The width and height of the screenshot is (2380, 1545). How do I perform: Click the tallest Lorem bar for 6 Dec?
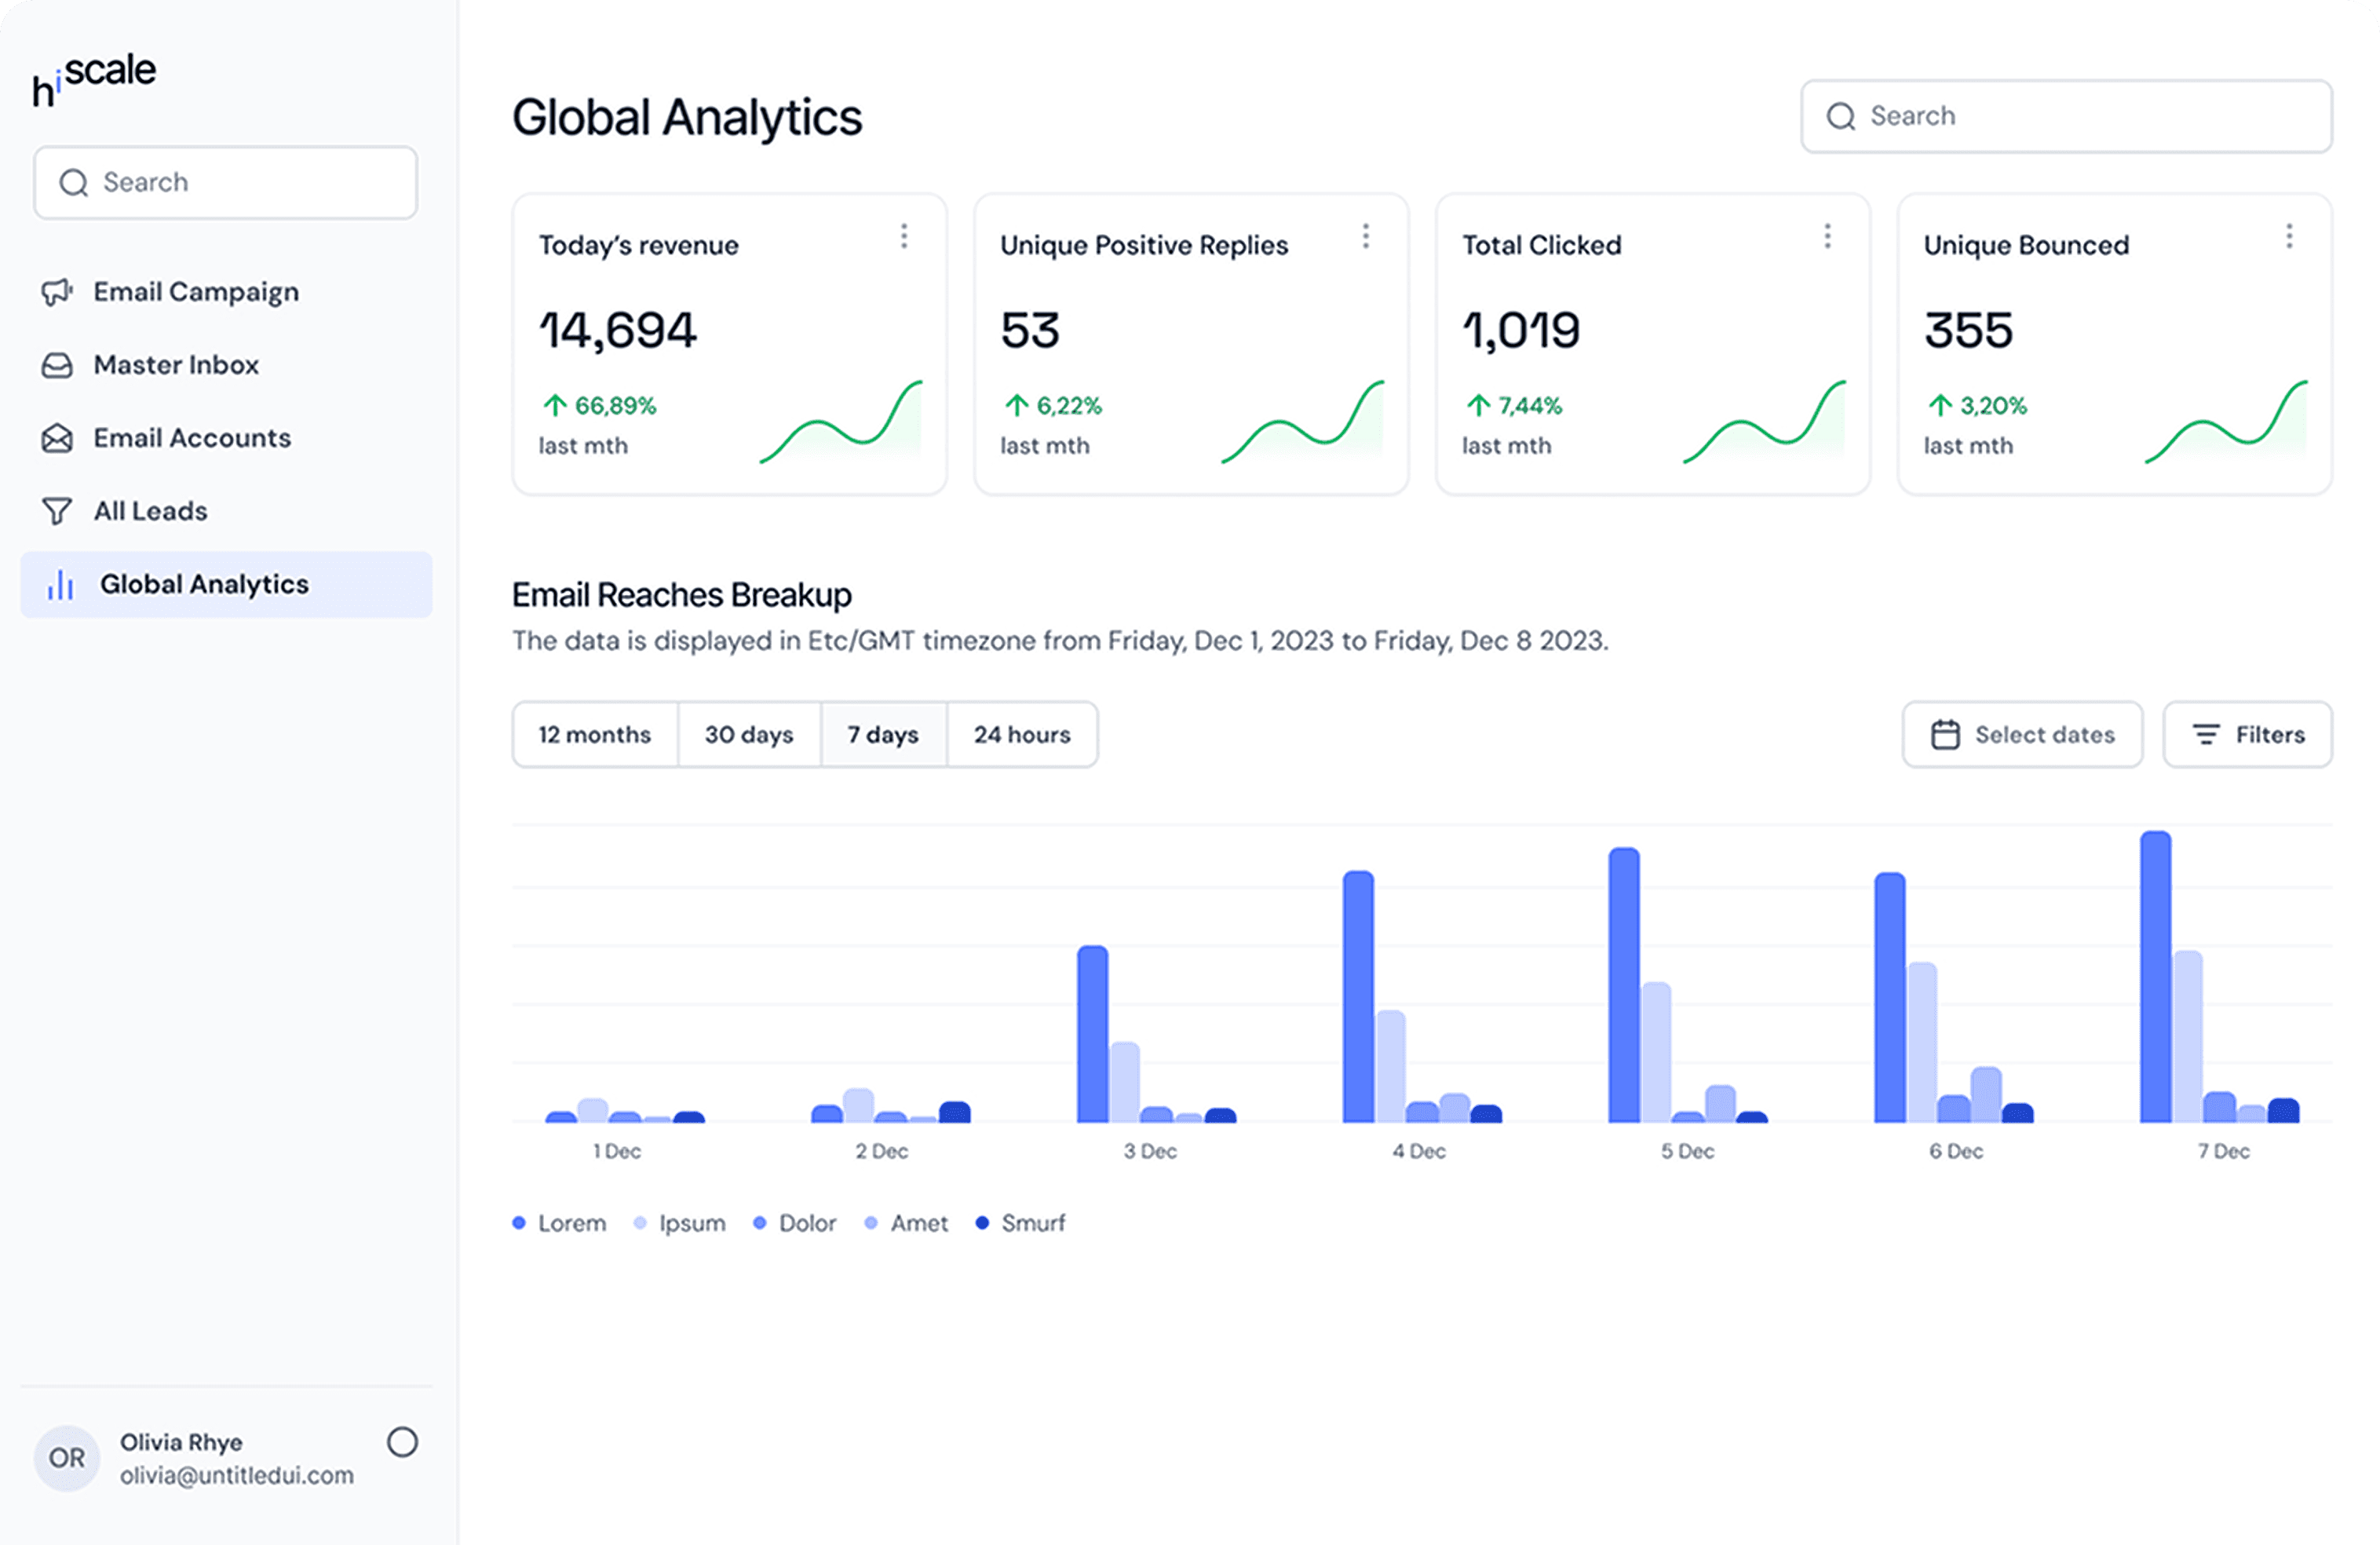click(x=1890, y=998)
